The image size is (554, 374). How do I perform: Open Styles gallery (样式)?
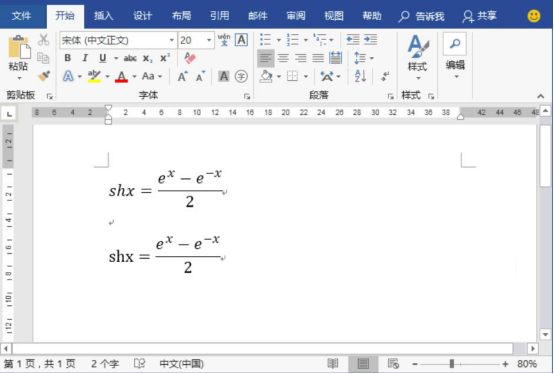418,58
